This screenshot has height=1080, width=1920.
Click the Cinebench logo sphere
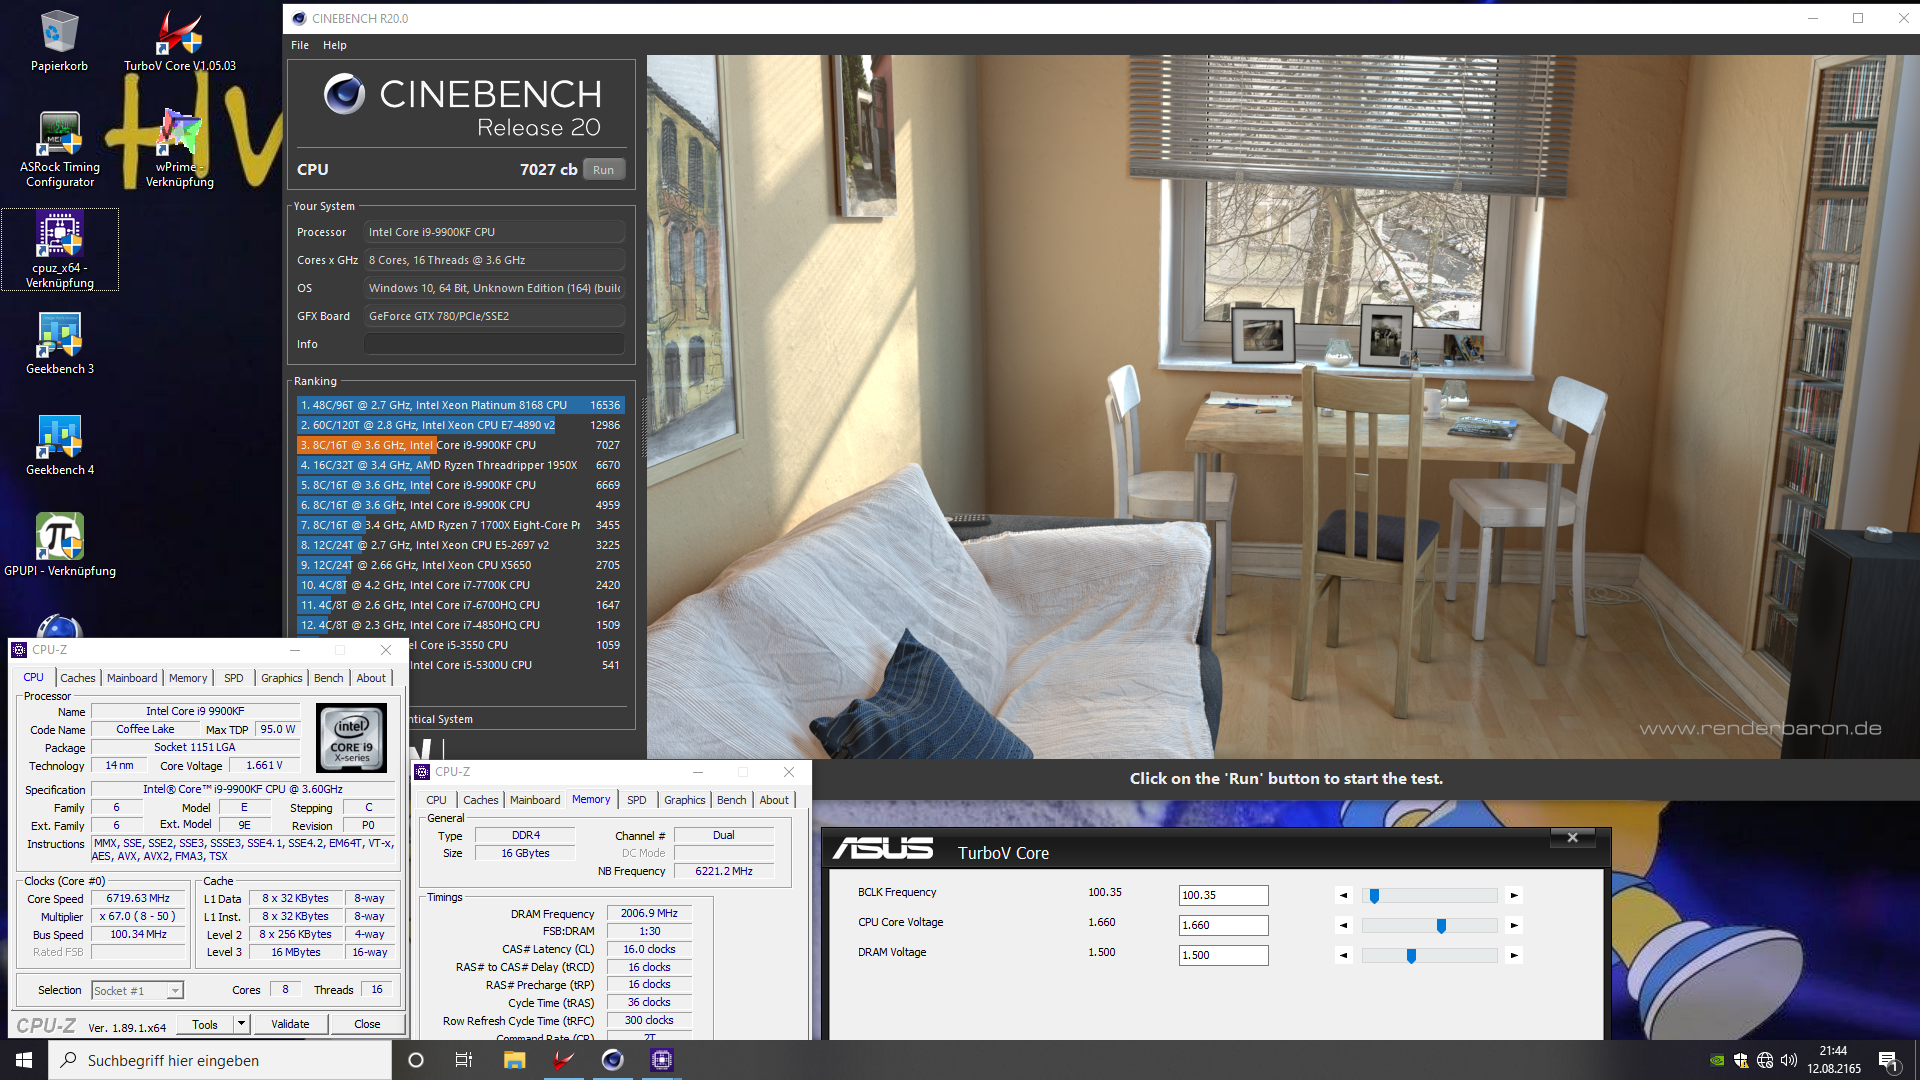click(x=344, y=95)
